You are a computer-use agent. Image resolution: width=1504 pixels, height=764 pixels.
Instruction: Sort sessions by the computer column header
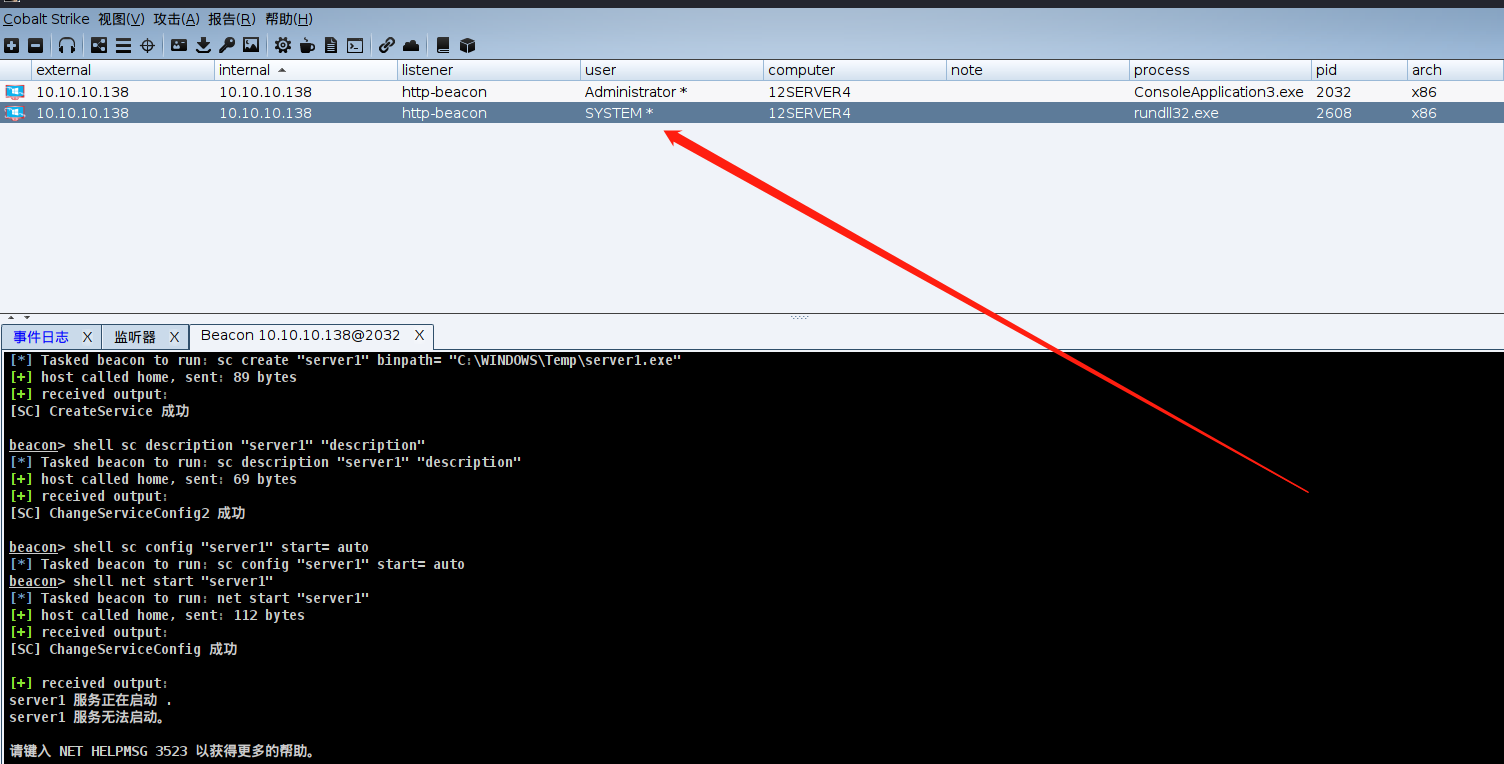tap(855, 70)
